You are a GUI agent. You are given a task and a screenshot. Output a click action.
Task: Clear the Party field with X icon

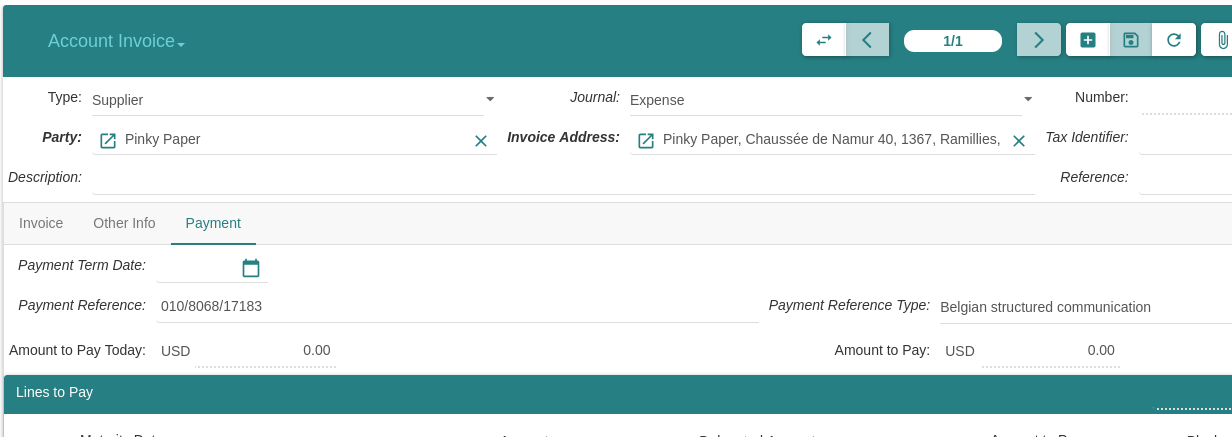481,141
